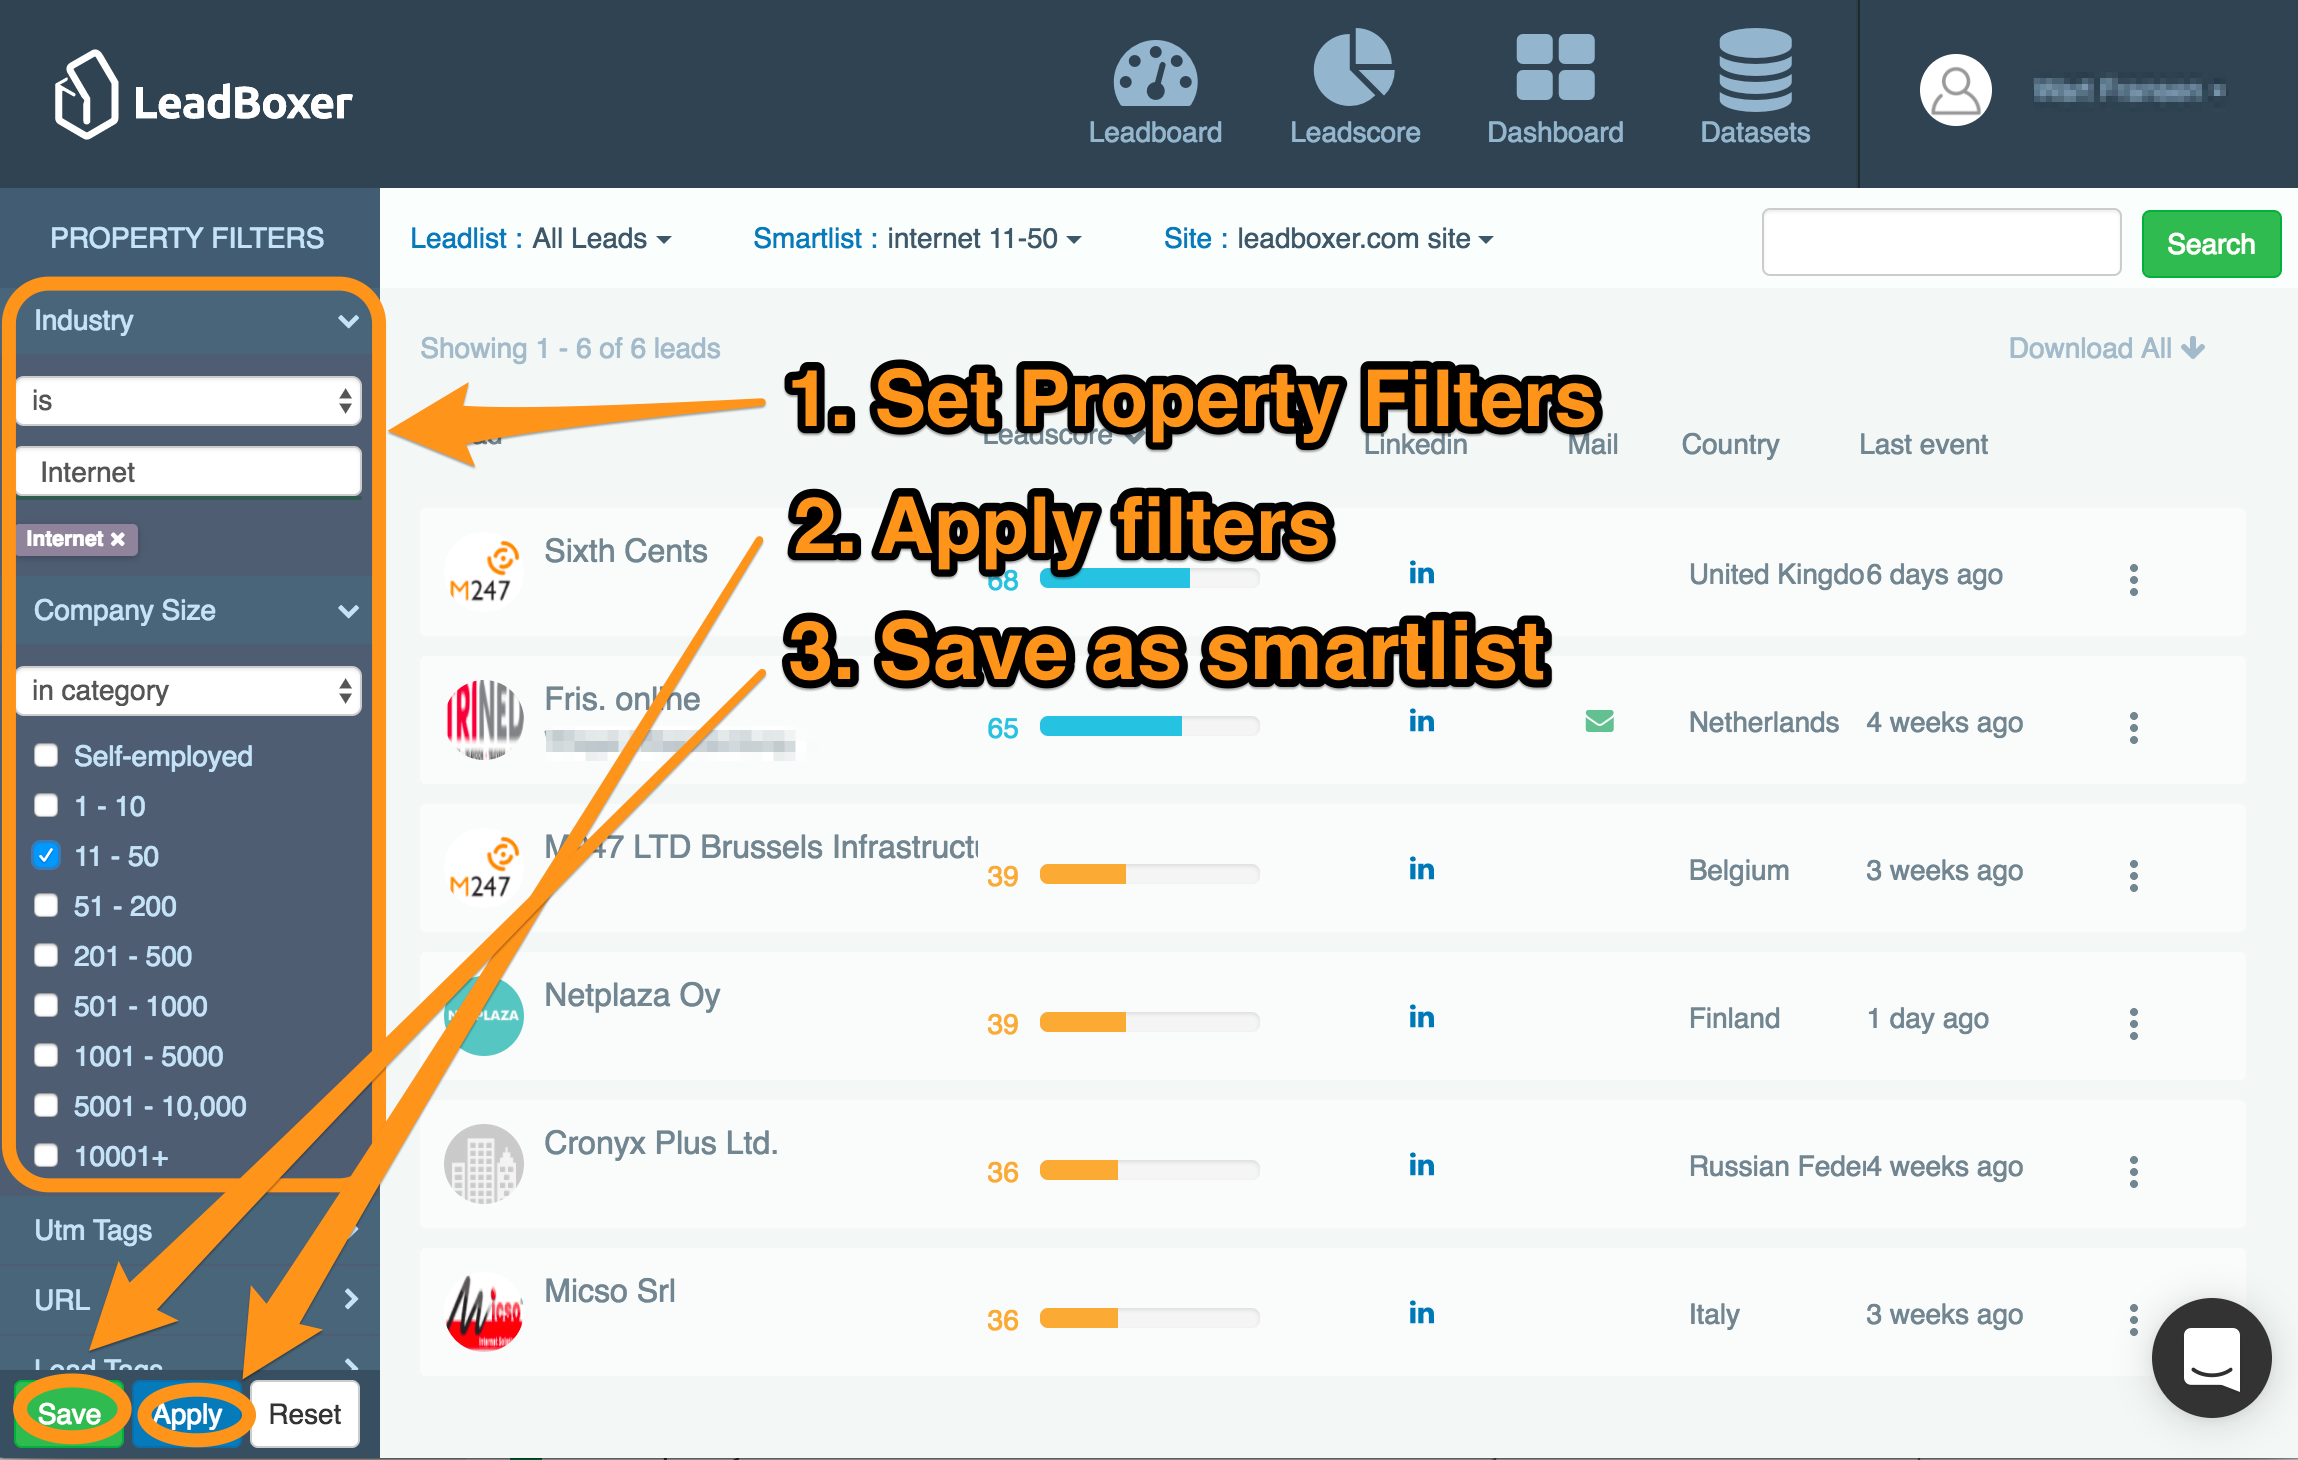The image size is (2298, 1460).
Task: Click the mail icon for Fris. online
Action: [1599, 721]
